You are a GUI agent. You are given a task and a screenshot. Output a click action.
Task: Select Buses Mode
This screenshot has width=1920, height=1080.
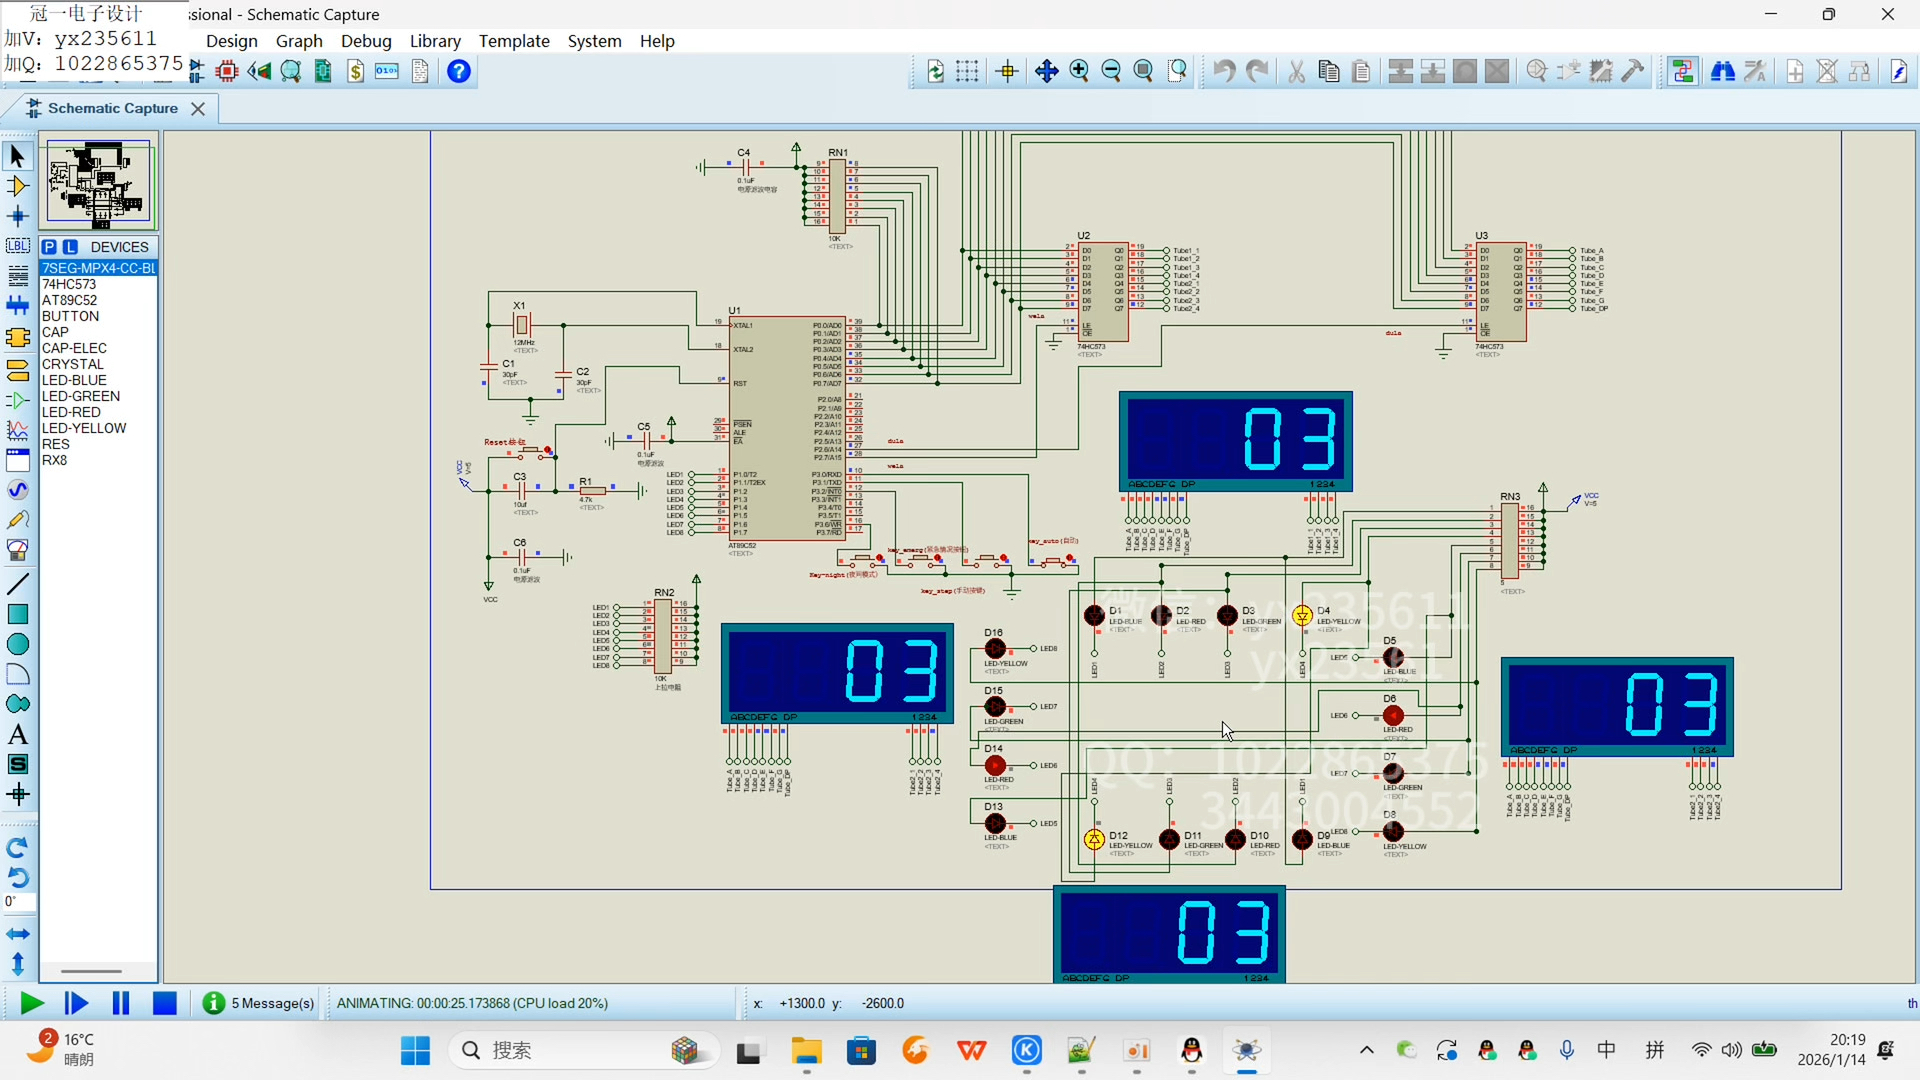click(17, 306)
